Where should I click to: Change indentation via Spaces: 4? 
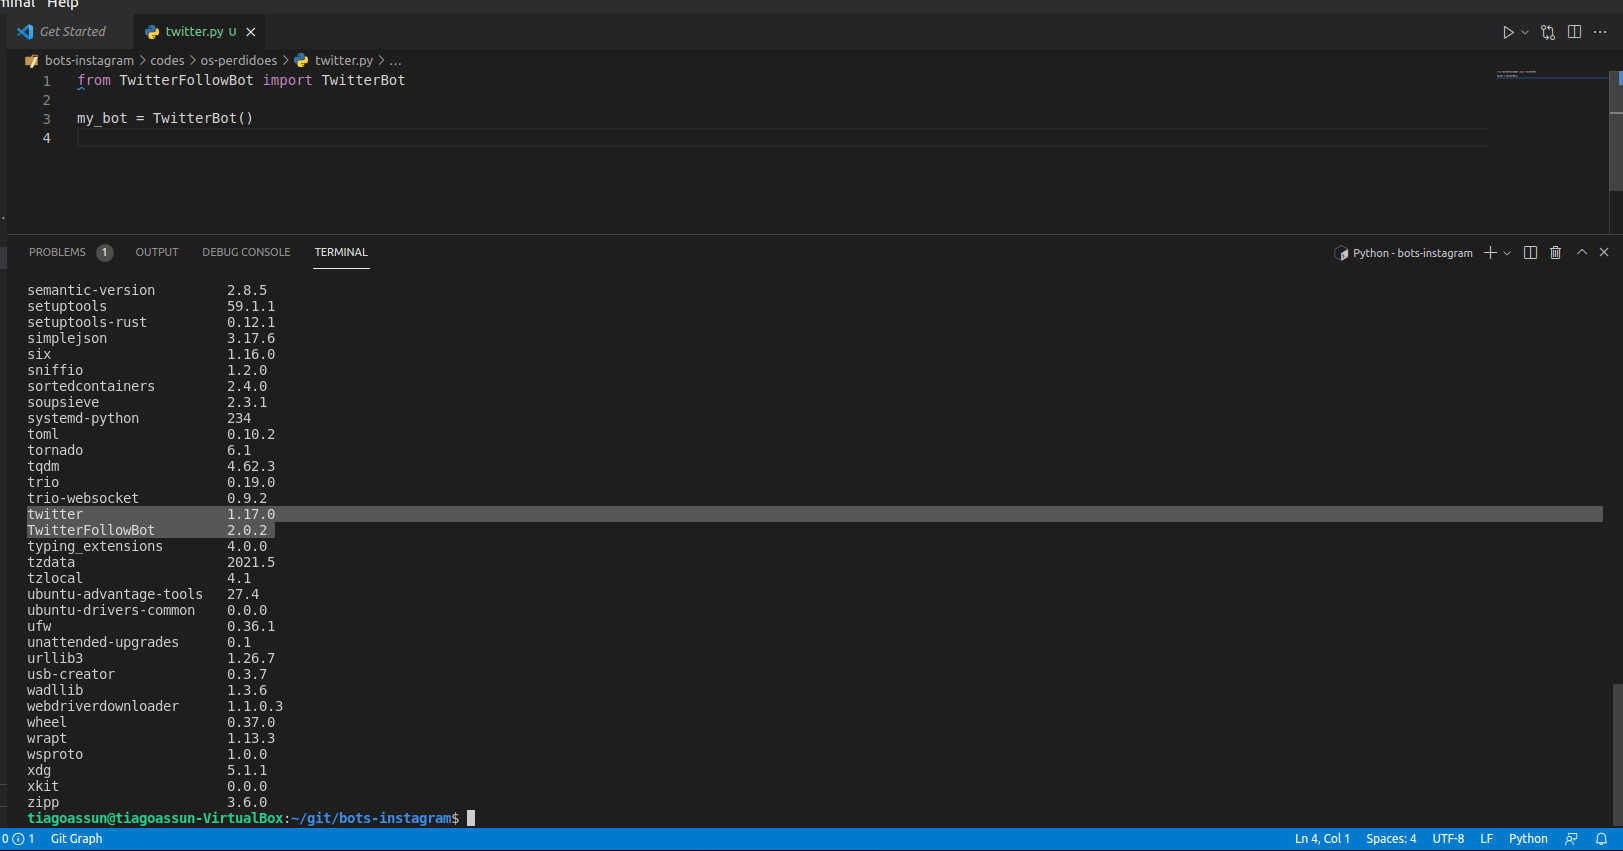pos(1391,839)
